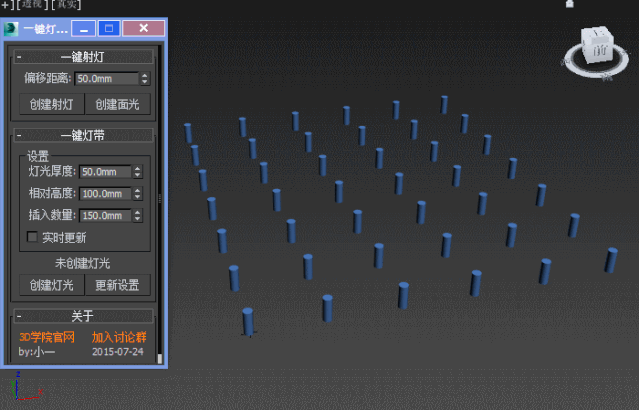The width and height of the screenshot is (639, 410).
Task: Maximize the 一键灯 plugin window
Action: point(109,29)
